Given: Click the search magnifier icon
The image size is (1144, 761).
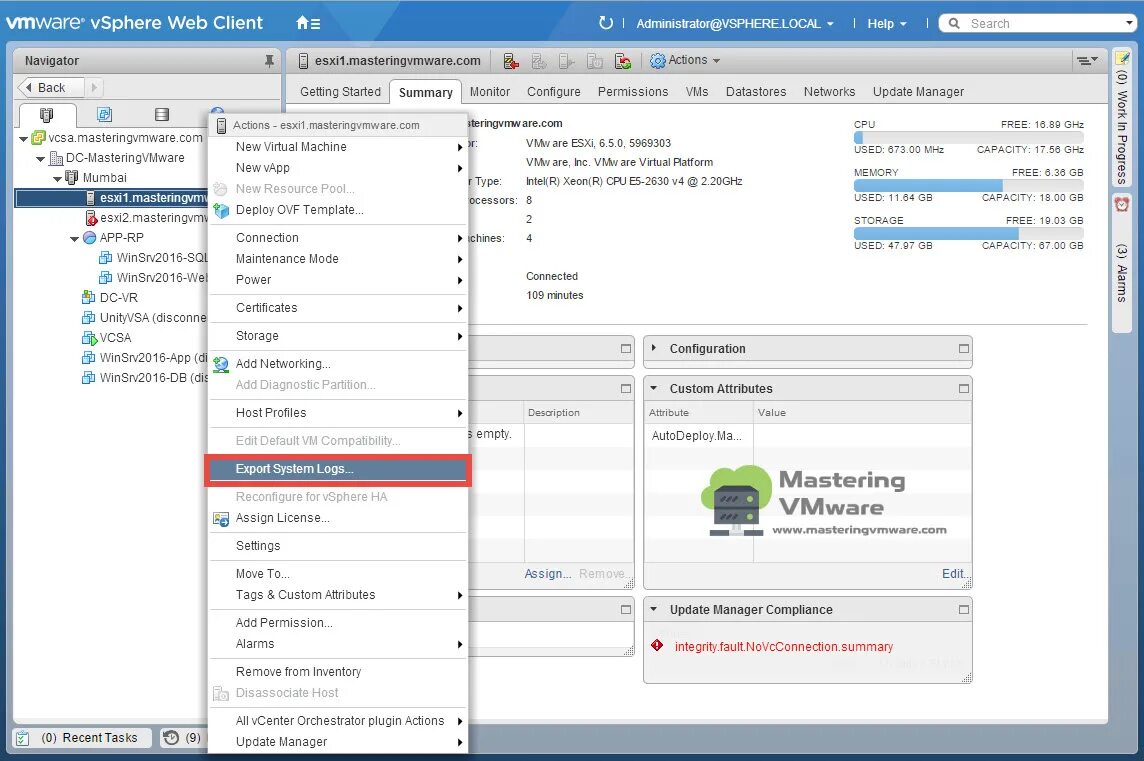Looking at the screenshot, I should pyautogui.click(x=954, y=23).
